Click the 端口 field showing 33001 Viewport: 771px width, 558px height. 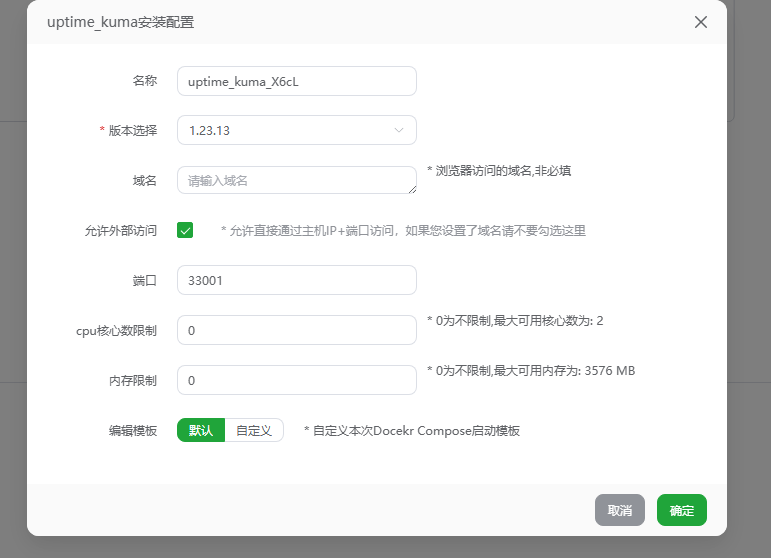pos(296,280)
